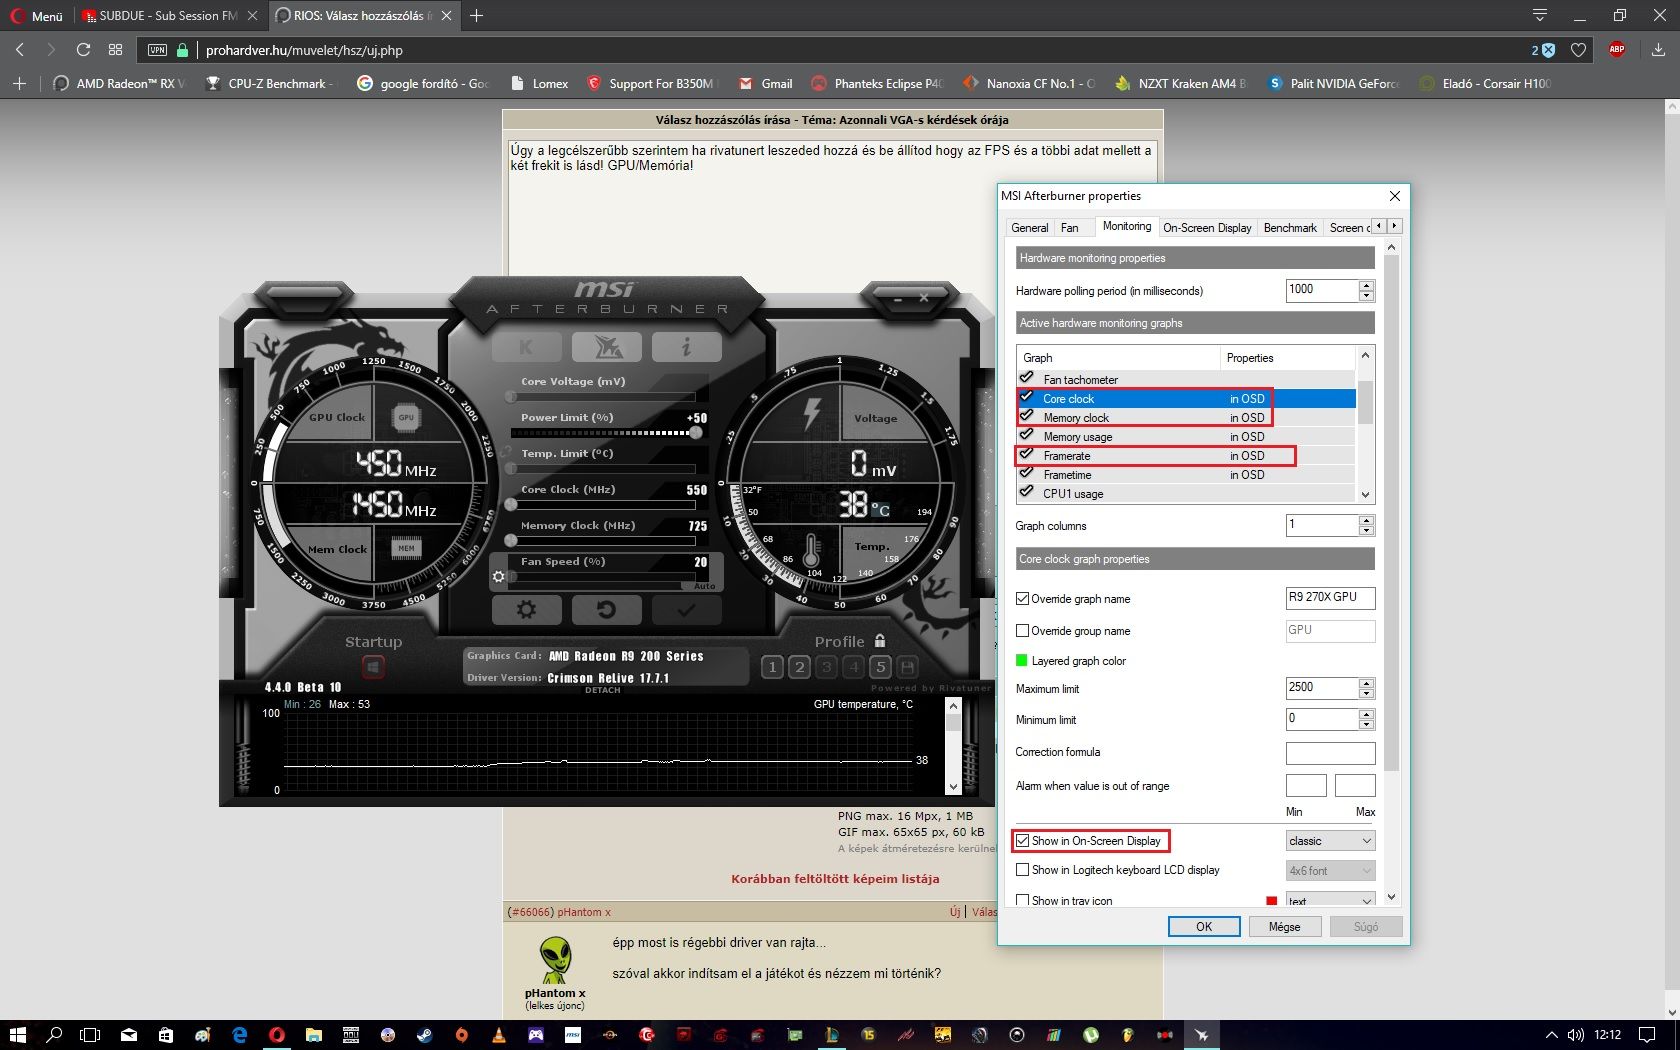Switch to the Benchmark tab
1680x1050 pixels.
[x=1290, y=228]
